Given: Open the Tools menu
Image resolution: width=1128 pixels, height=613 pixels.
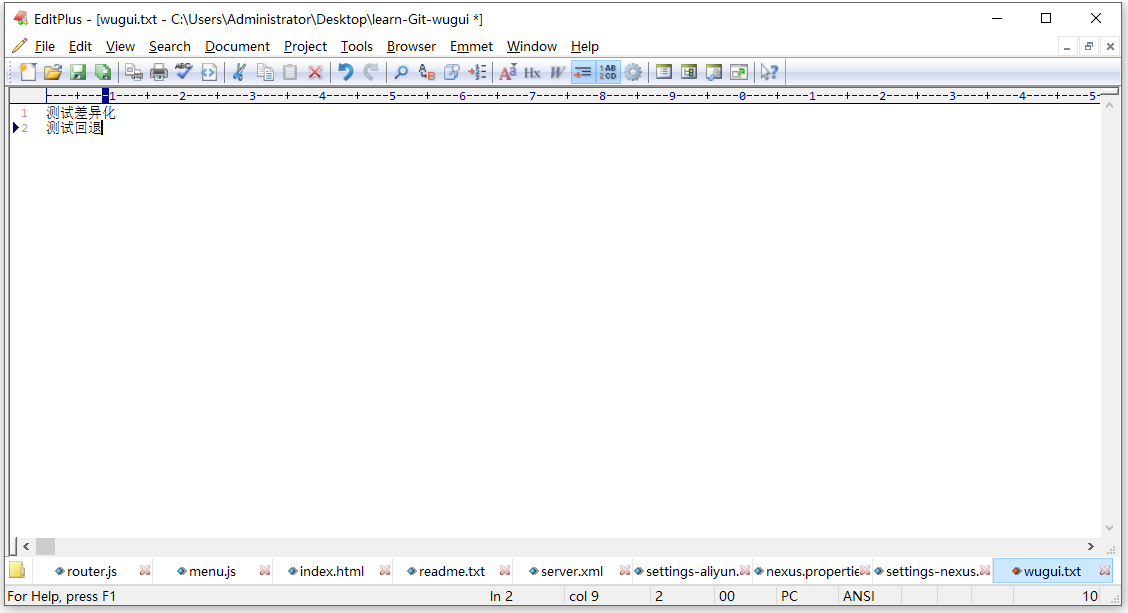Looking at the screenshot, I should [x=356, y=46].
